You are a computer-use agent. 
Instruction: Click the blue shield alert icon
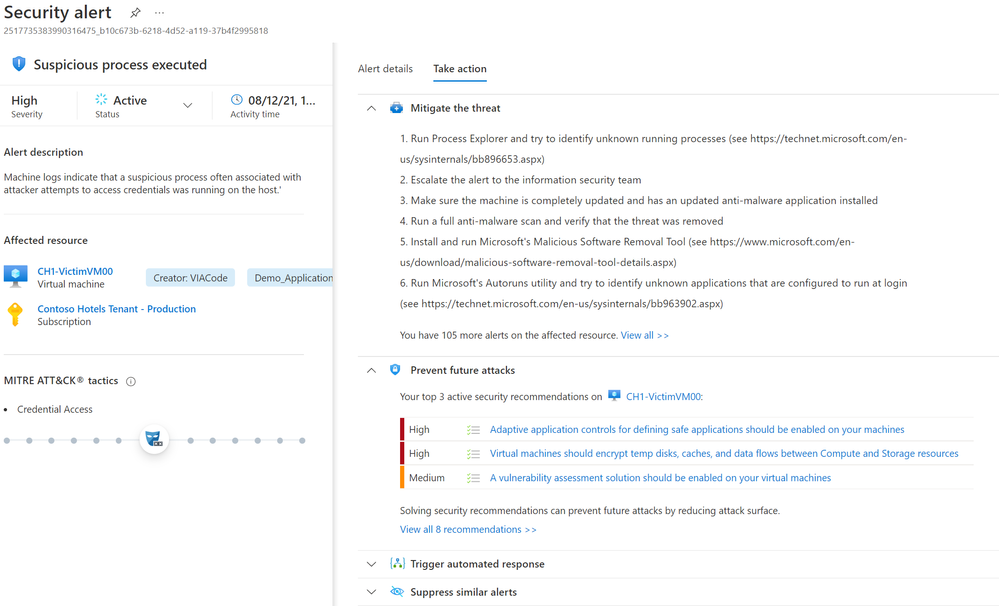pyautogui.click(x=19, y=64)
